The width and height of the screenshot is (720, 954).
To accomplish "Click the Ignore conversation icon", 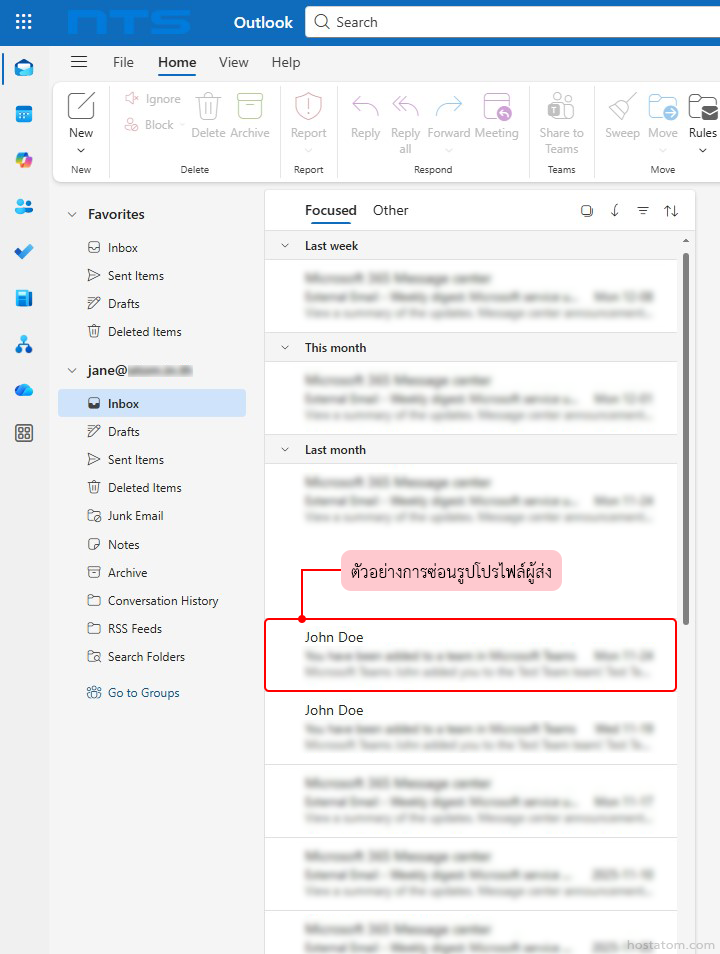I will [131, 98].
